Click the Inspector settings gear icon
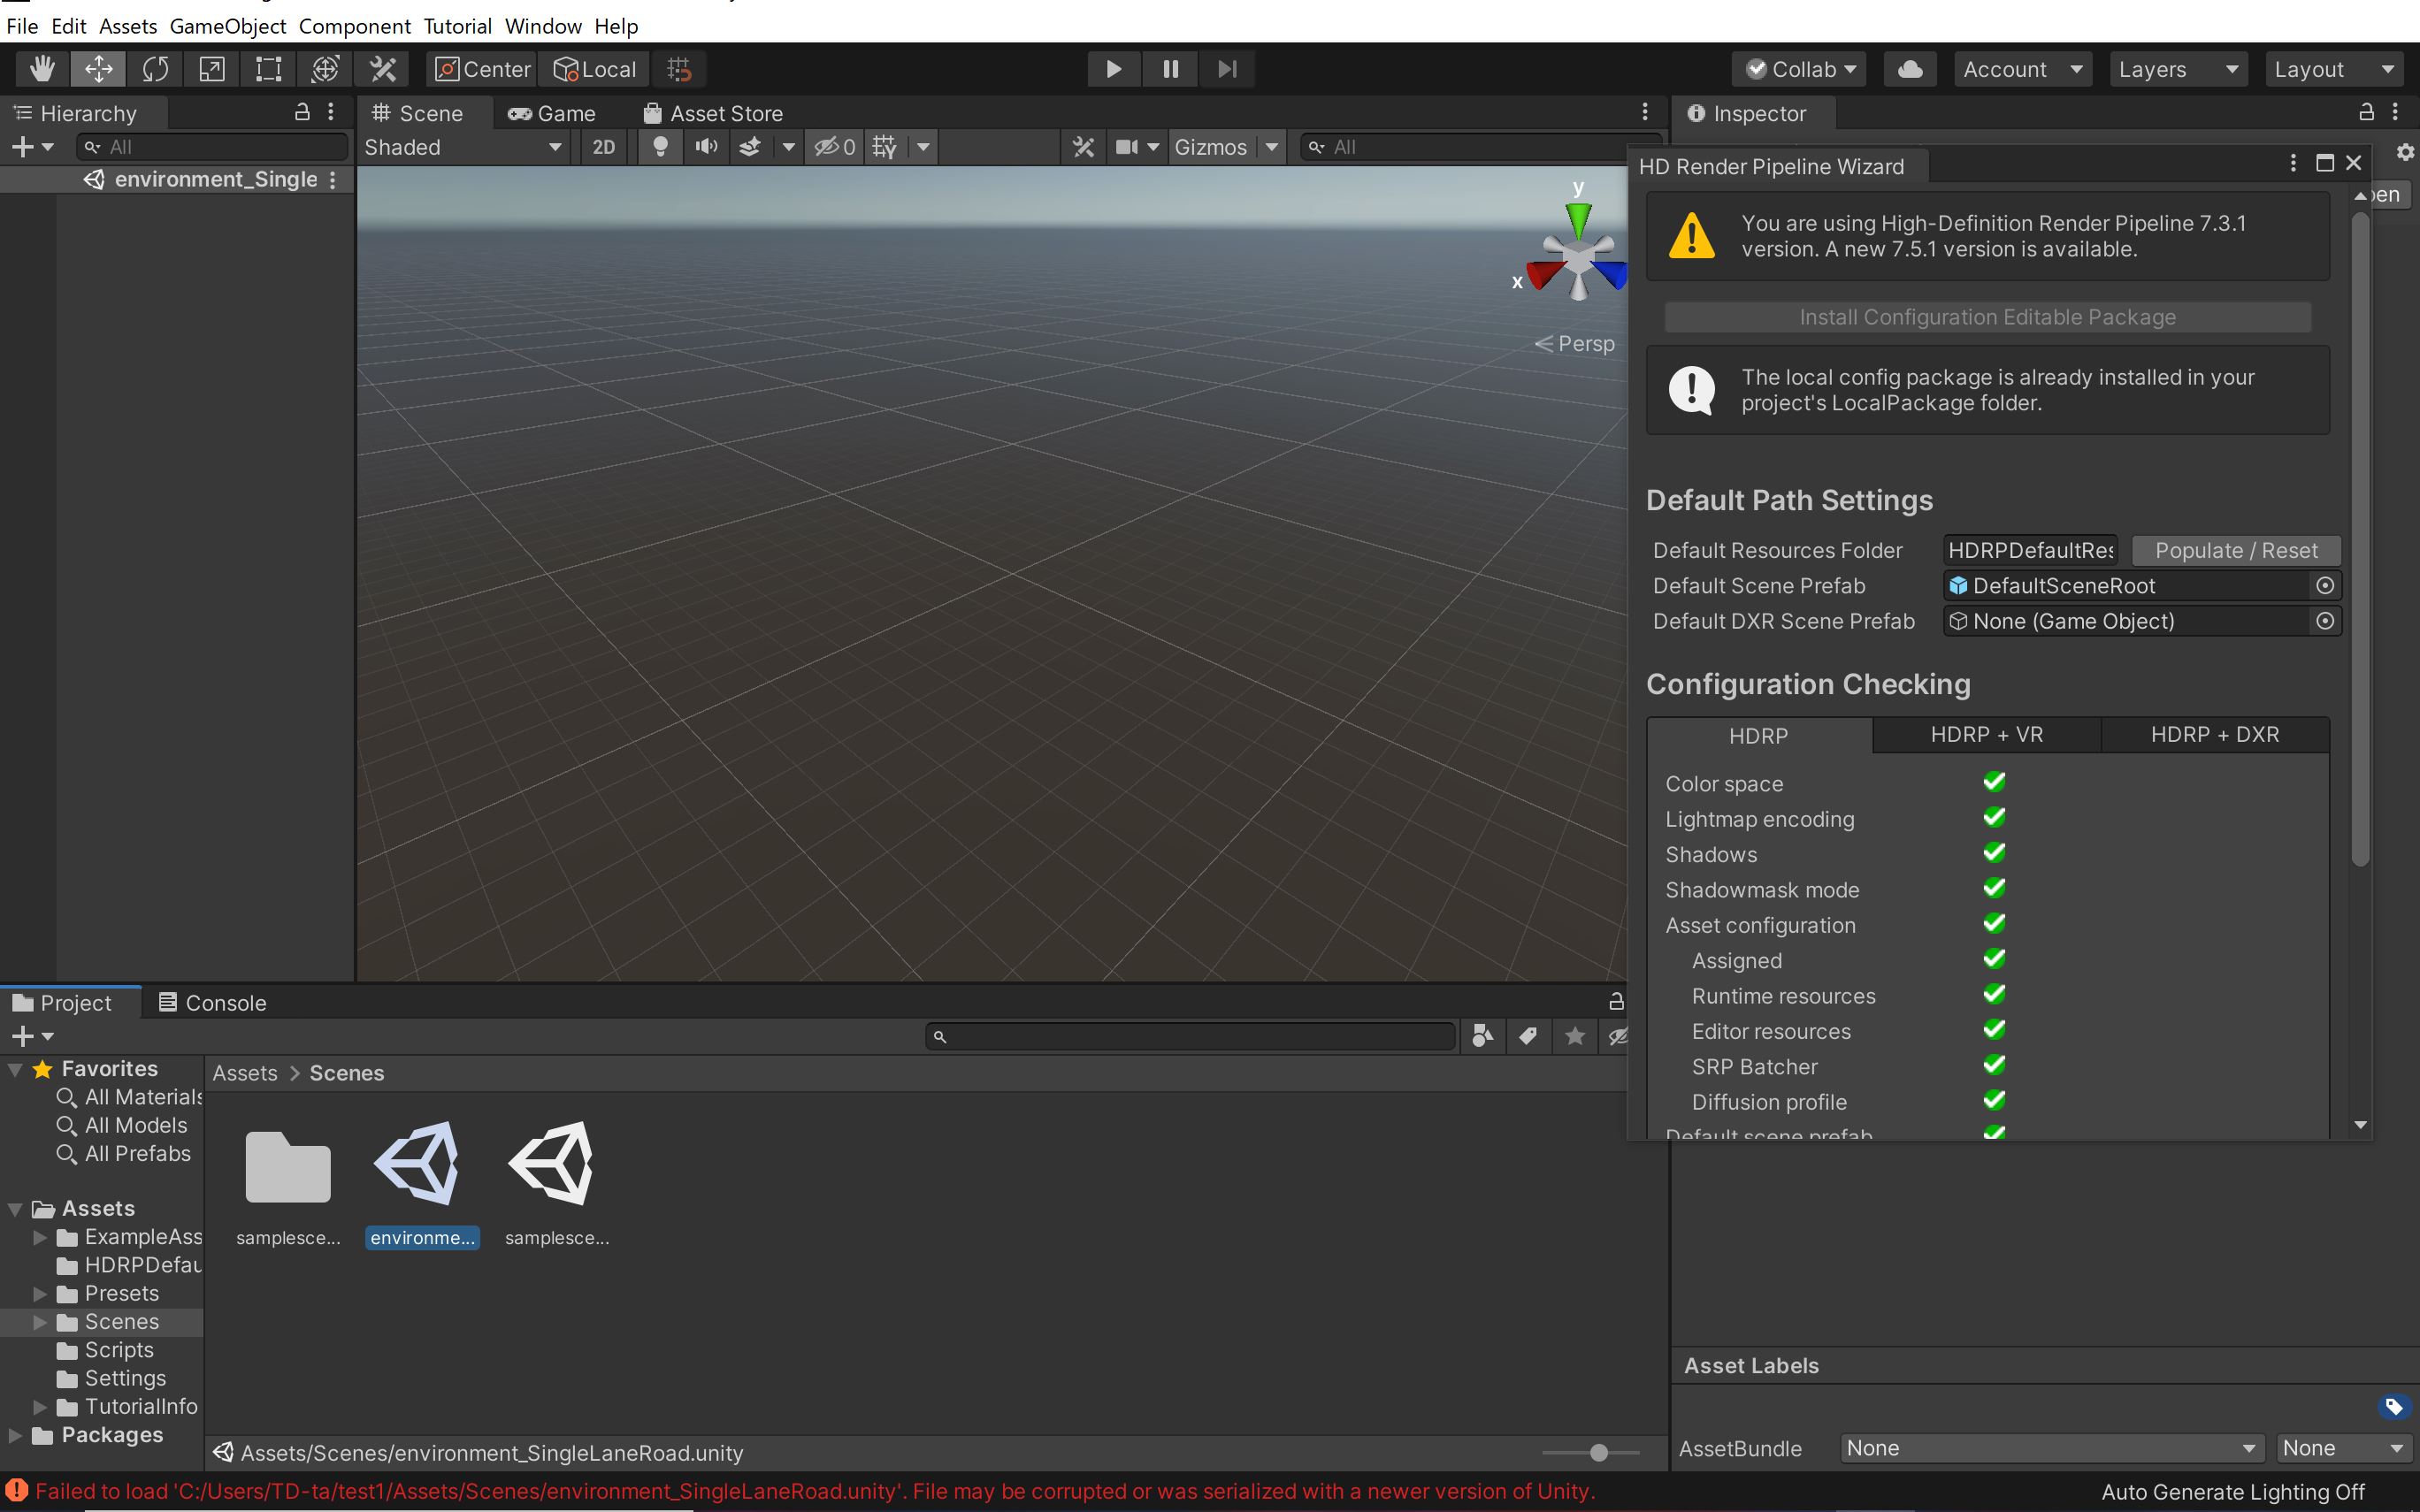Screen dimensions: 2420x1512 [2404, 151]
